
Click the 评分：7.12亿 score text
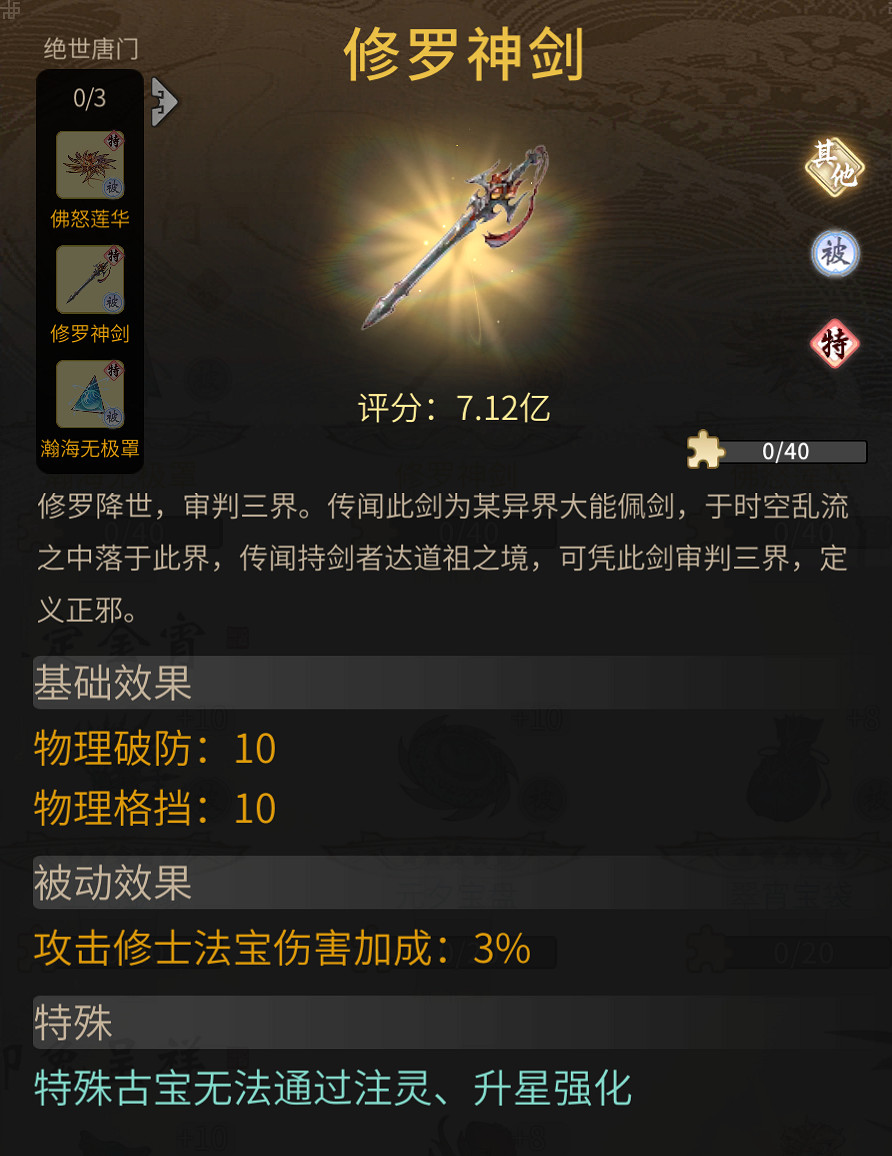click(454, 408)
